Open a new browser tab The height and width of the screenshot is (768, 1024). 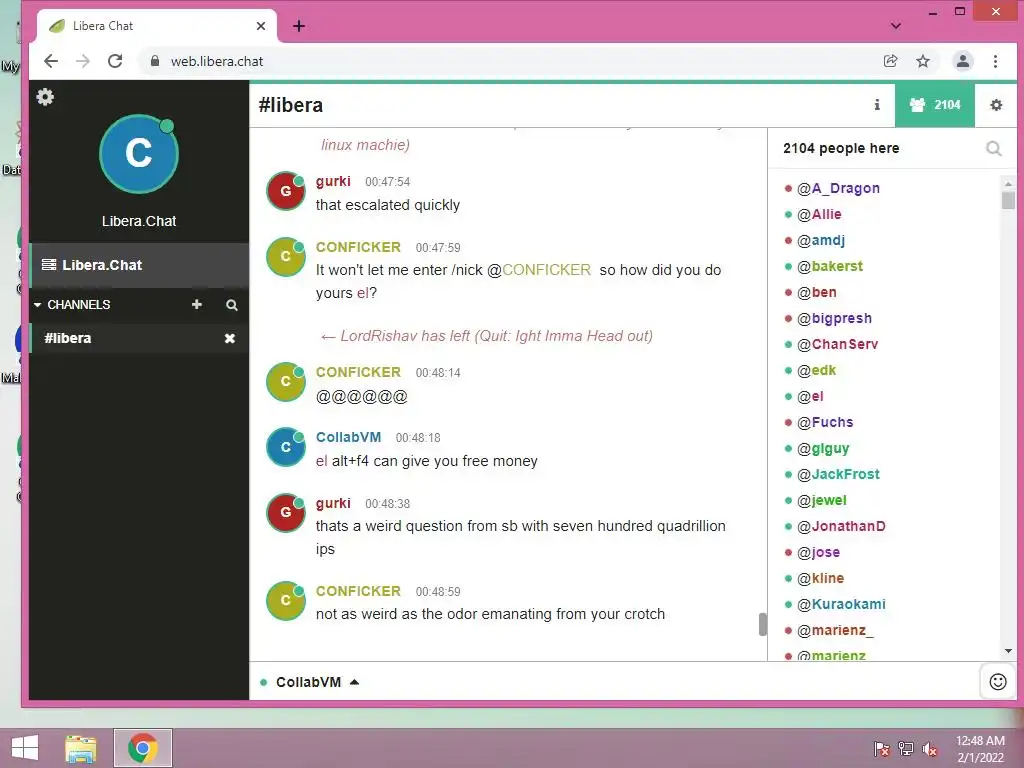pos(299,26)
